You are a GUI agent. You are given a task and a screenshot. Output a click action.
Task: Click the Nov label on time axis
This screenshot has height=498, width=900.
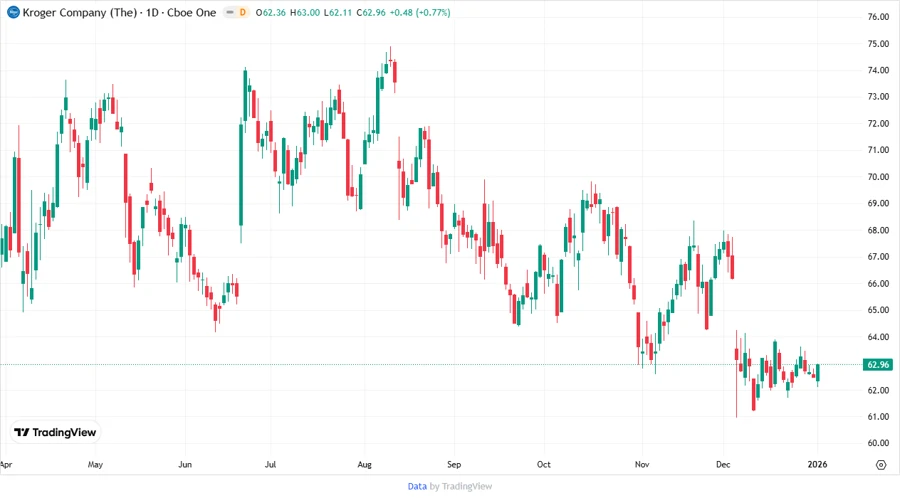coord(642,464)
